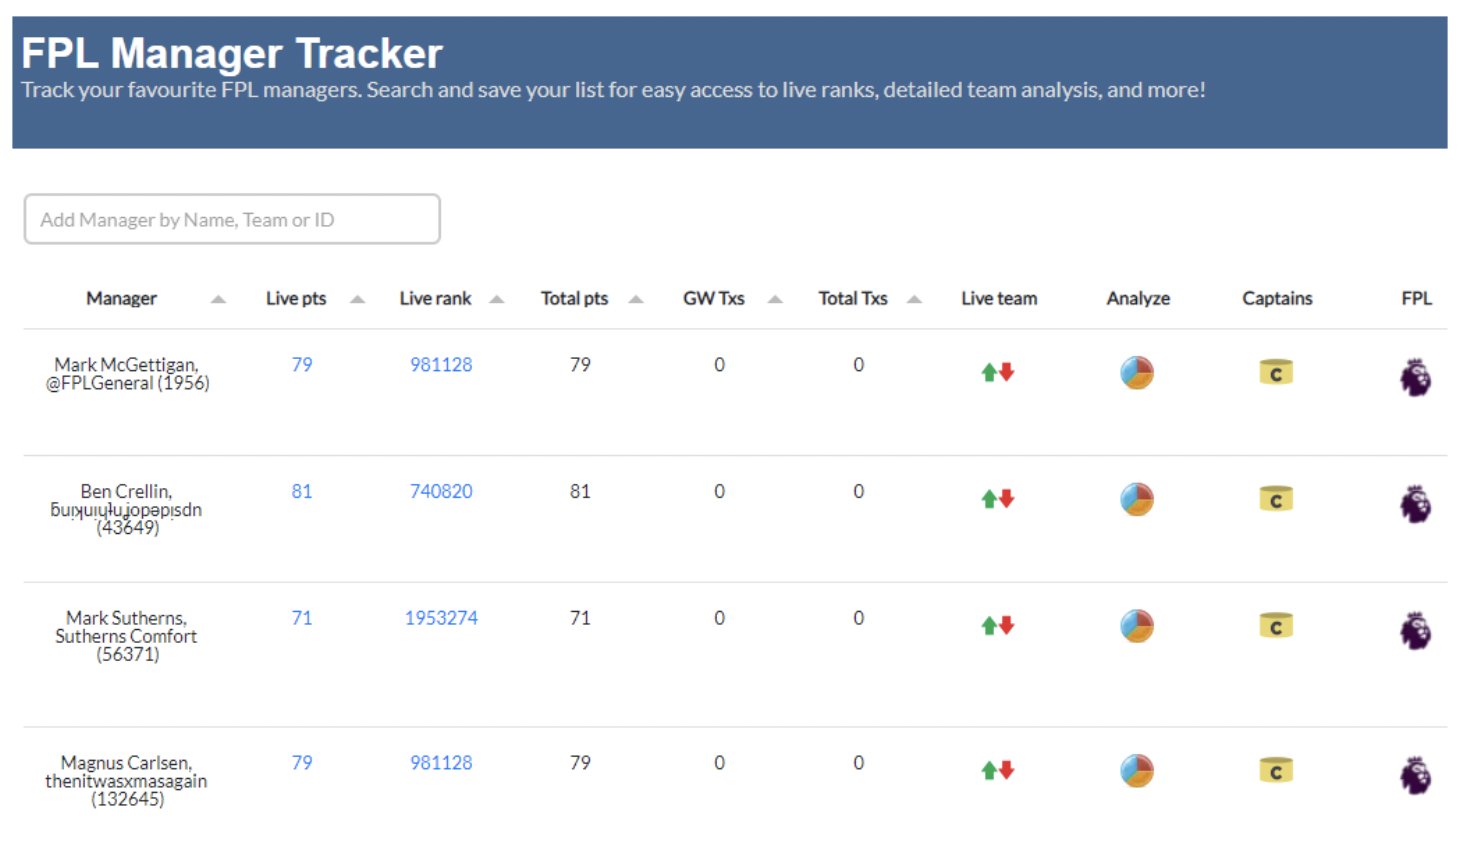
Task: View live team arrows for Ben Crellin
Action: click(x=997, y=498)
